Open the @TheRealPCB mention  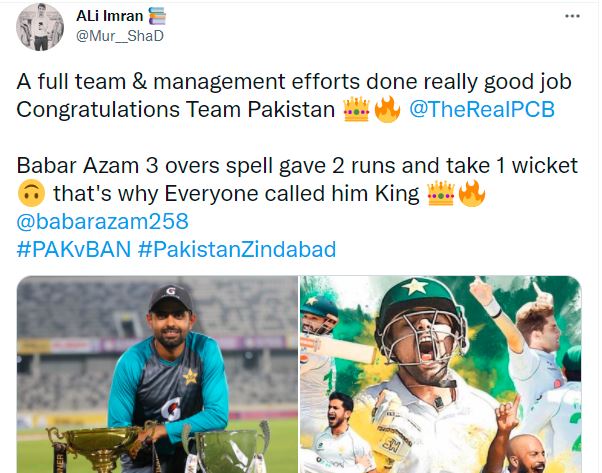click(482, 109)
